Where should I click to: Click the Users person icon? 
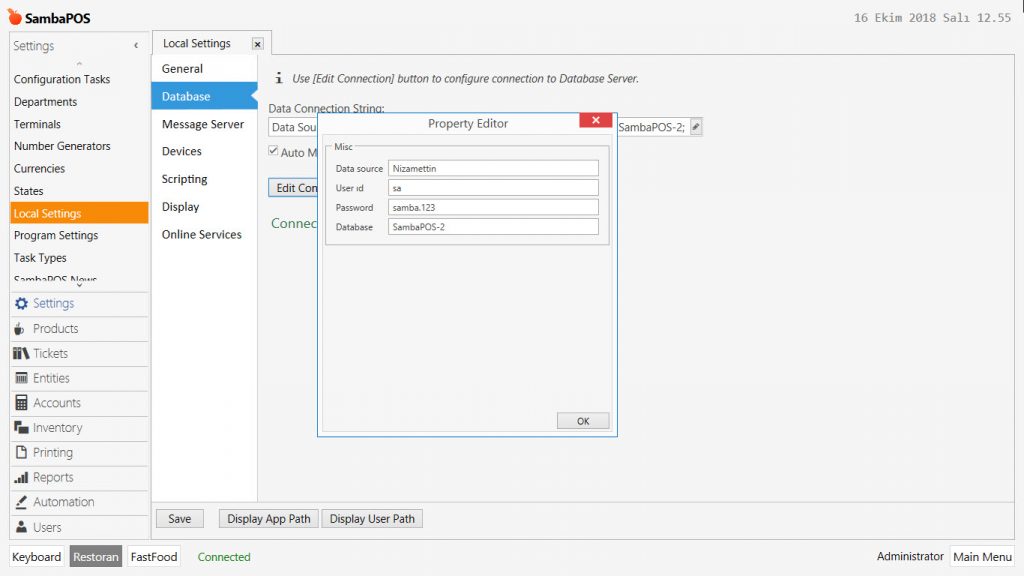tap(21, 527)
